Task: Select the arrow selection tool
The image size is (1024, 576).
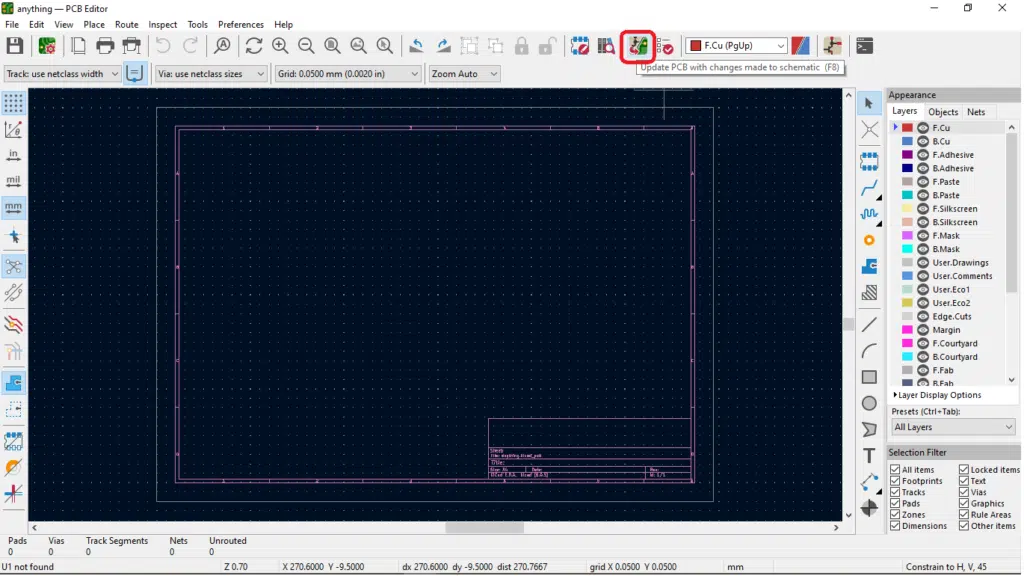Action: (x=869, y=103)
